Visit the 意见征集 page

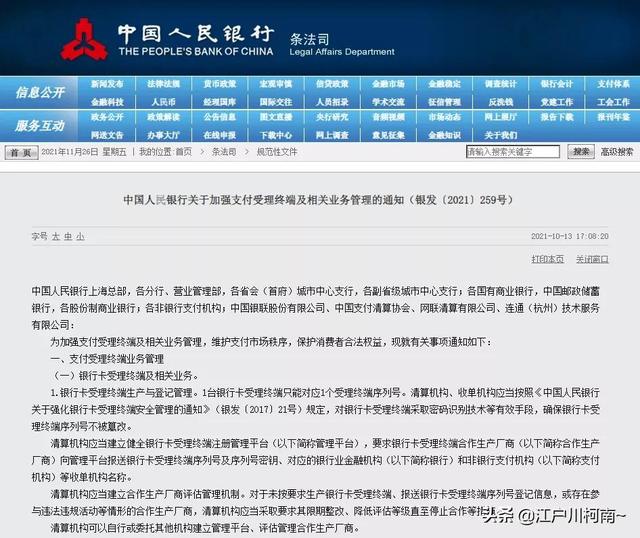pos(388,135)
